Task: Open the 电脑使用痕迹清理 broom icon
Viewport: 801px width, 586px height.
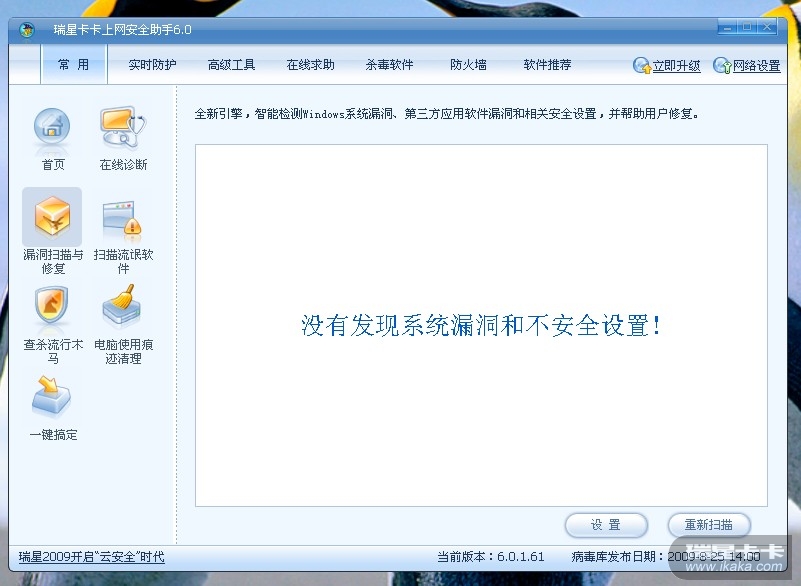Action: pos(121,306)
